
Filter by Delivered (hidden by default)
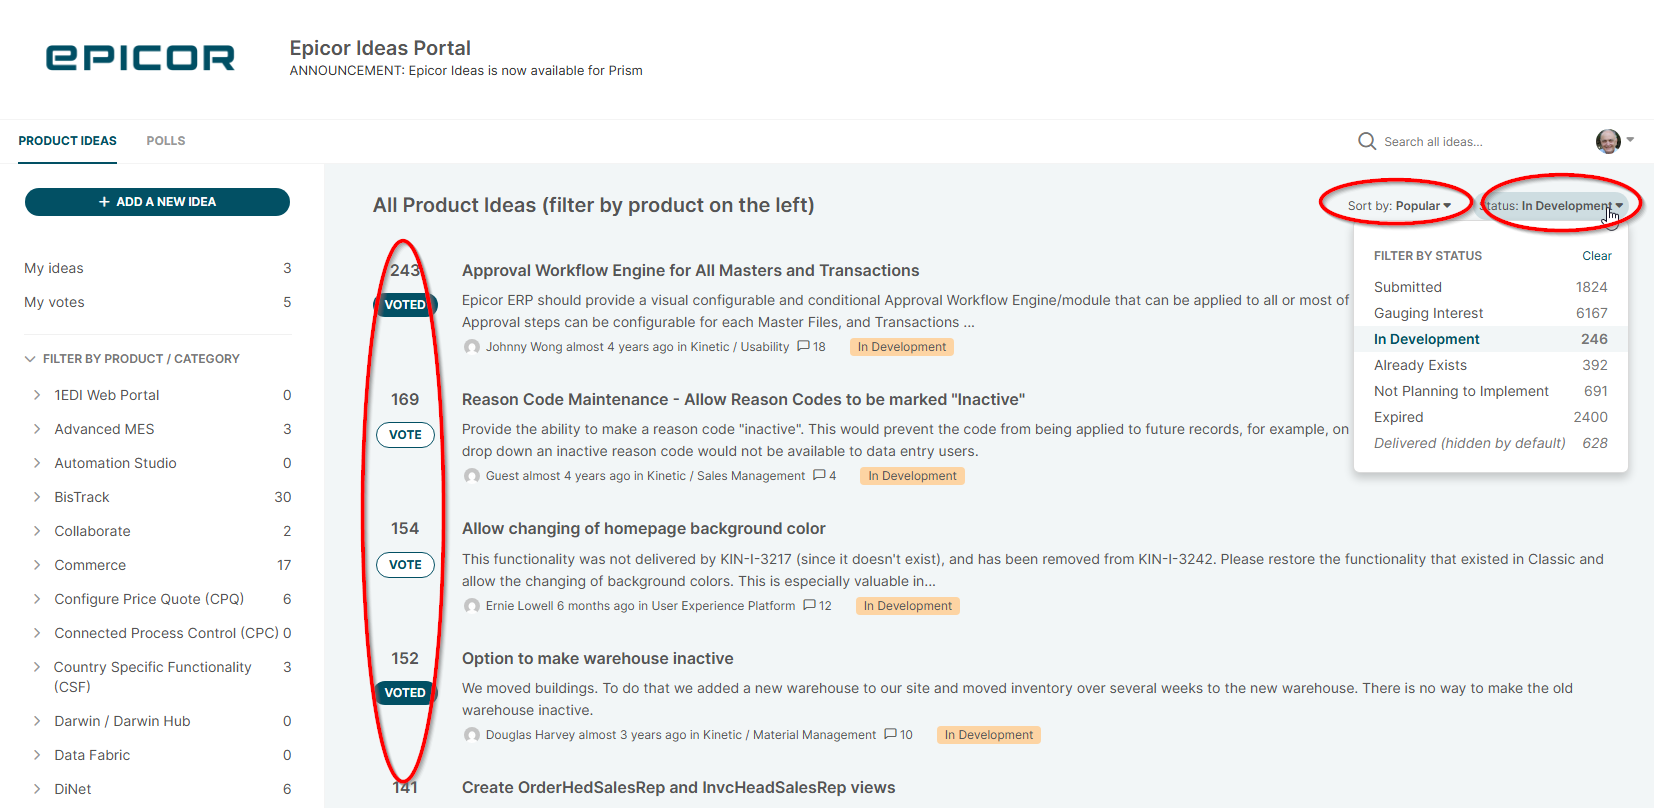point(1490,443)
